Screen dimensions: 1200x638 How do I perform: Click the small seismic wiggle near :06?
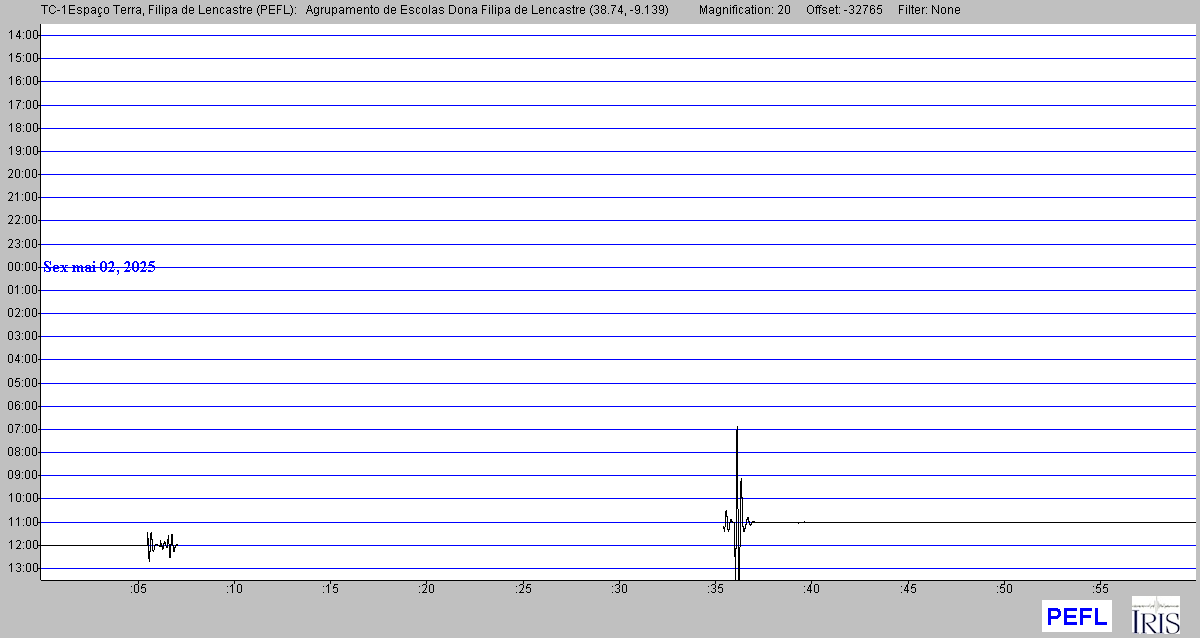click(x=161, y=545)
